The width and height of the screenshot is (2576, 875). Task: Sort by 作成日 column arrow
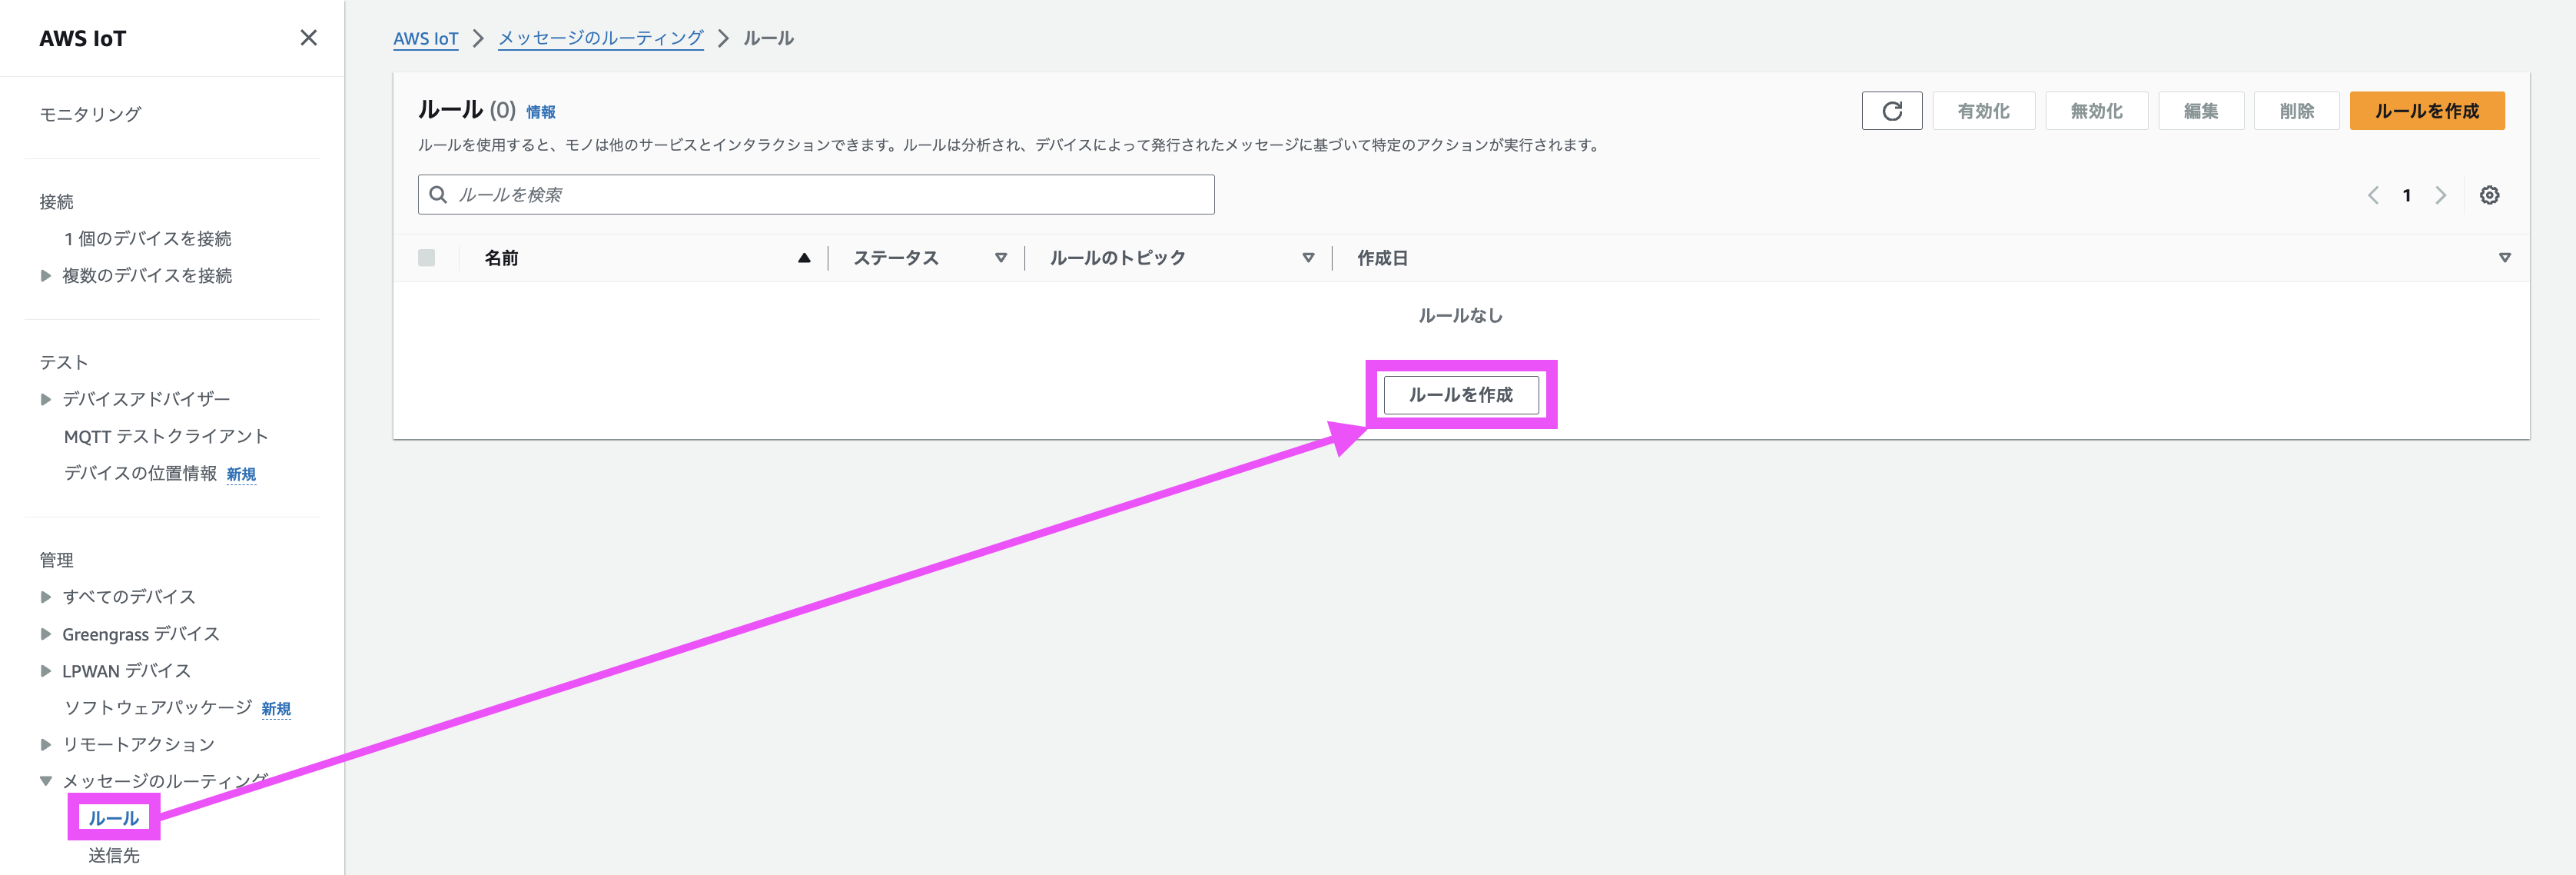[2504, 258]
